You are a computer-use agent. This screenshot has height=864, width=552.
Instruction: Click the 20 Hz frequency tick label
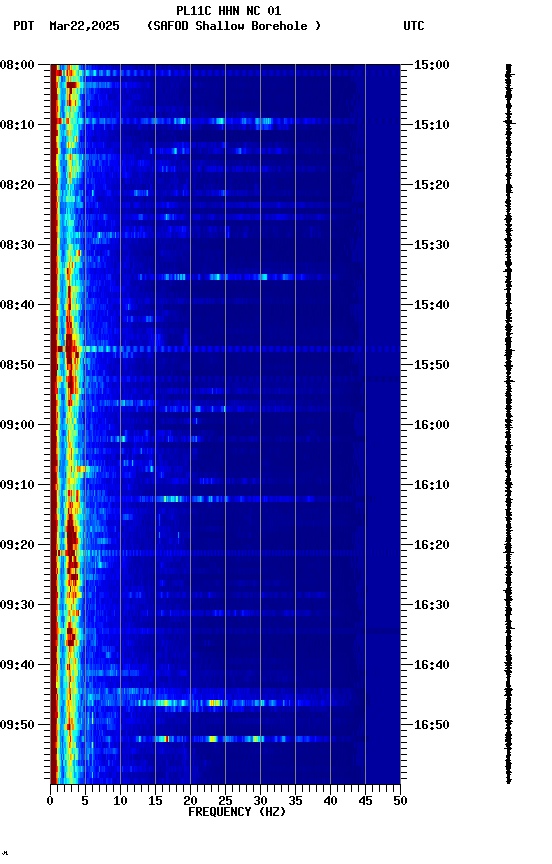(190, 801)
